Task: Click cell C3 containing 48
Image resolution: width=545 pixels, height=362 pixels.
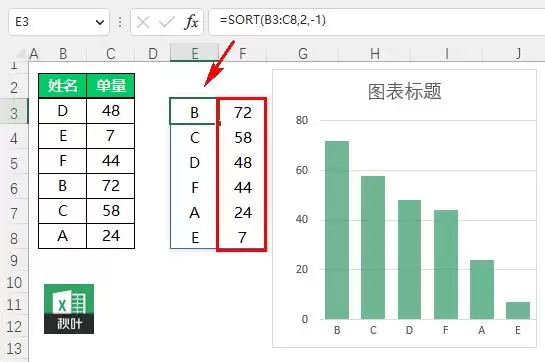Action: click(x=111, y=111)
